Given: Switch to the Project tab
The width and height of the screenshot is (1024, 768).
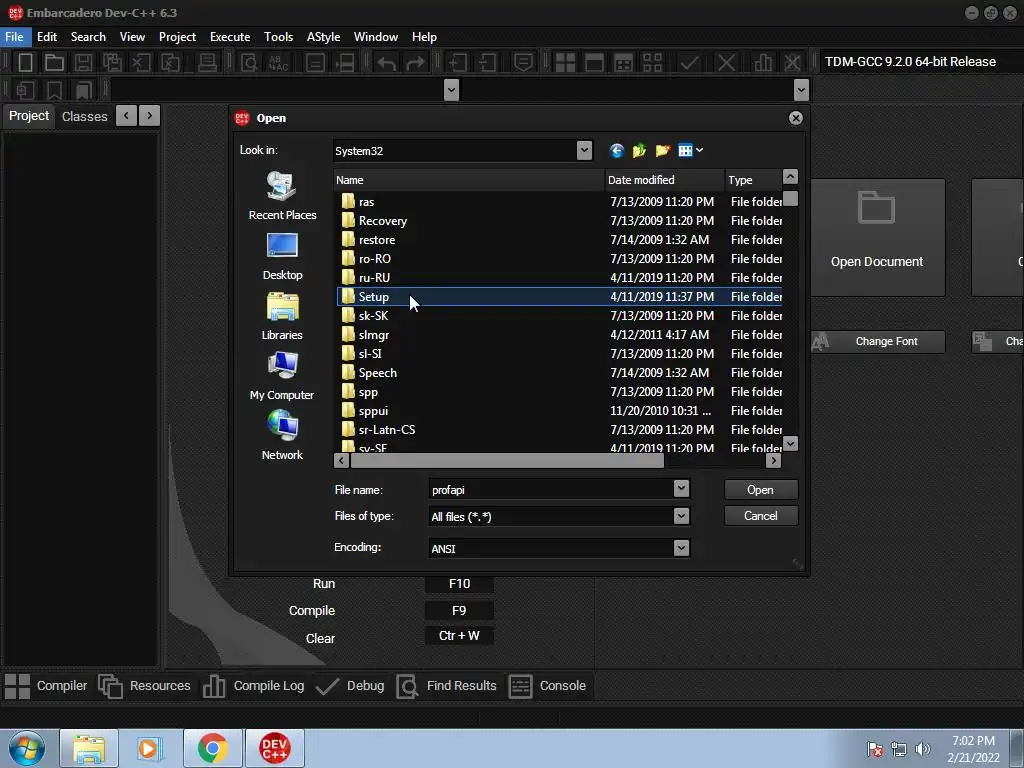Looking at the screenshot, I should pos(29,116).
